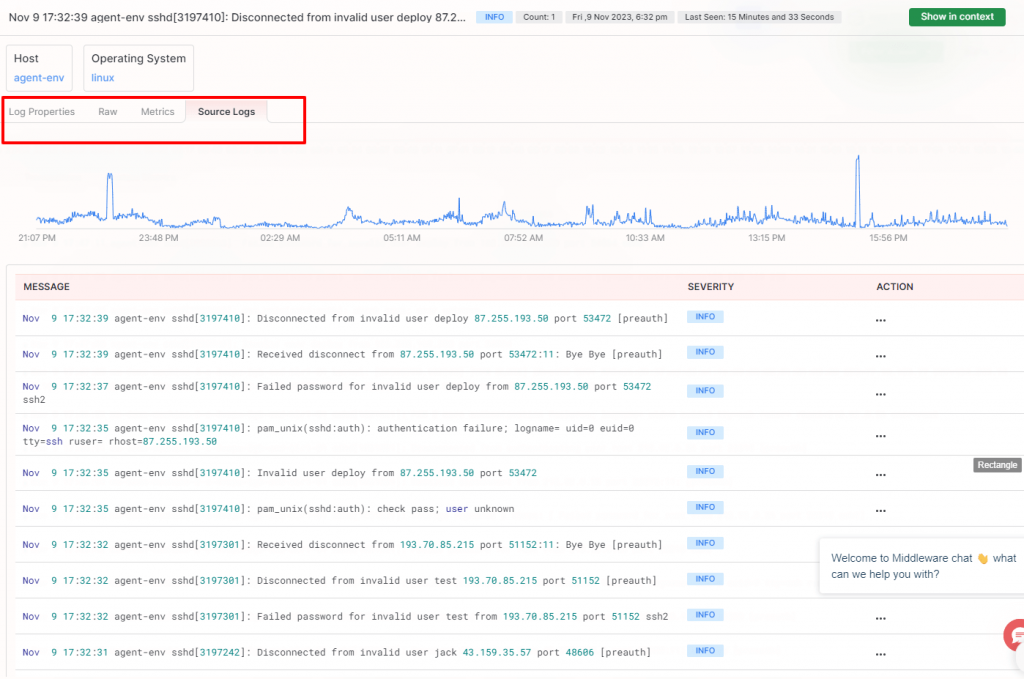Click the 02:29 AM axis label
1024x679 pixels.
coord(280,238)
